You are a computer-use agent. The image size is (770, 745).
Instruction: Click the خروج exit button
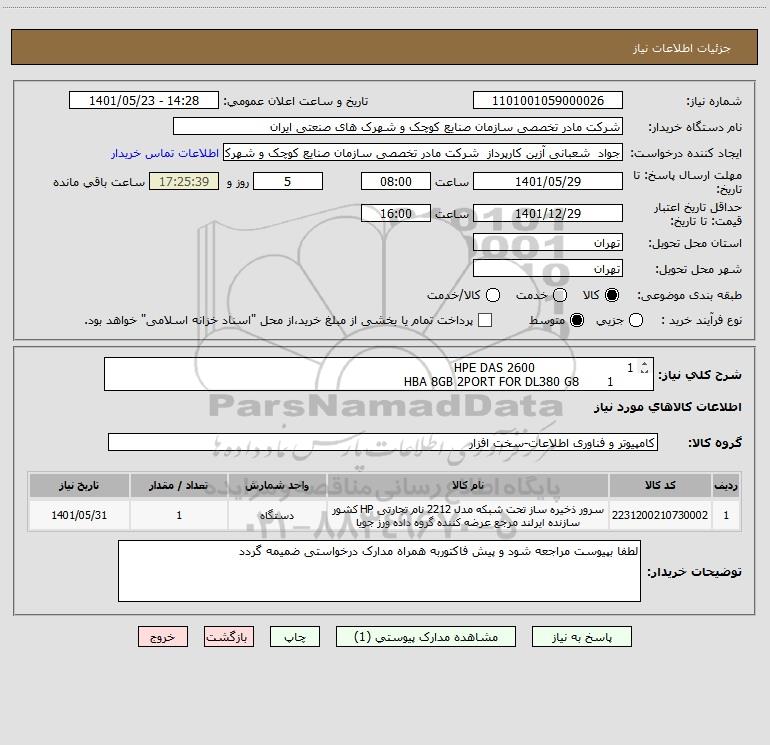[x=163, y=637]
